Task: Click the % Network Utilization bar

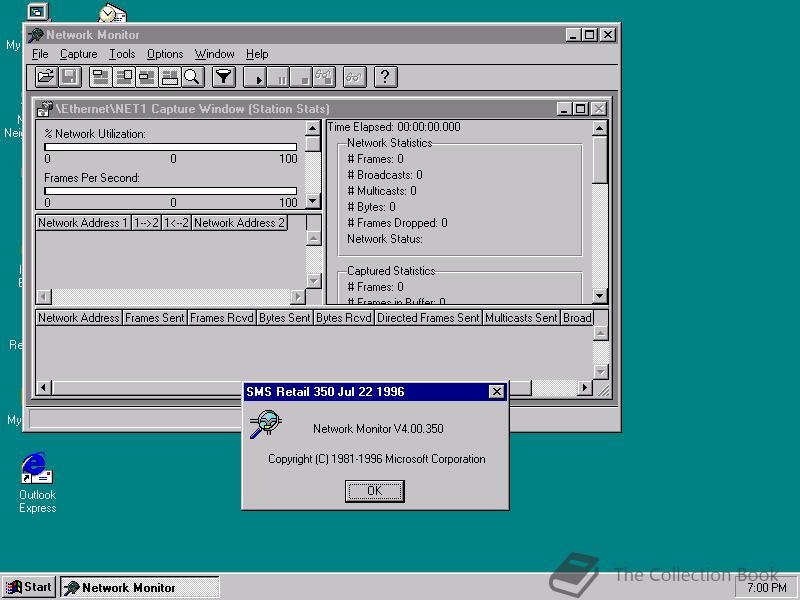Action: (x=170, y=147)
